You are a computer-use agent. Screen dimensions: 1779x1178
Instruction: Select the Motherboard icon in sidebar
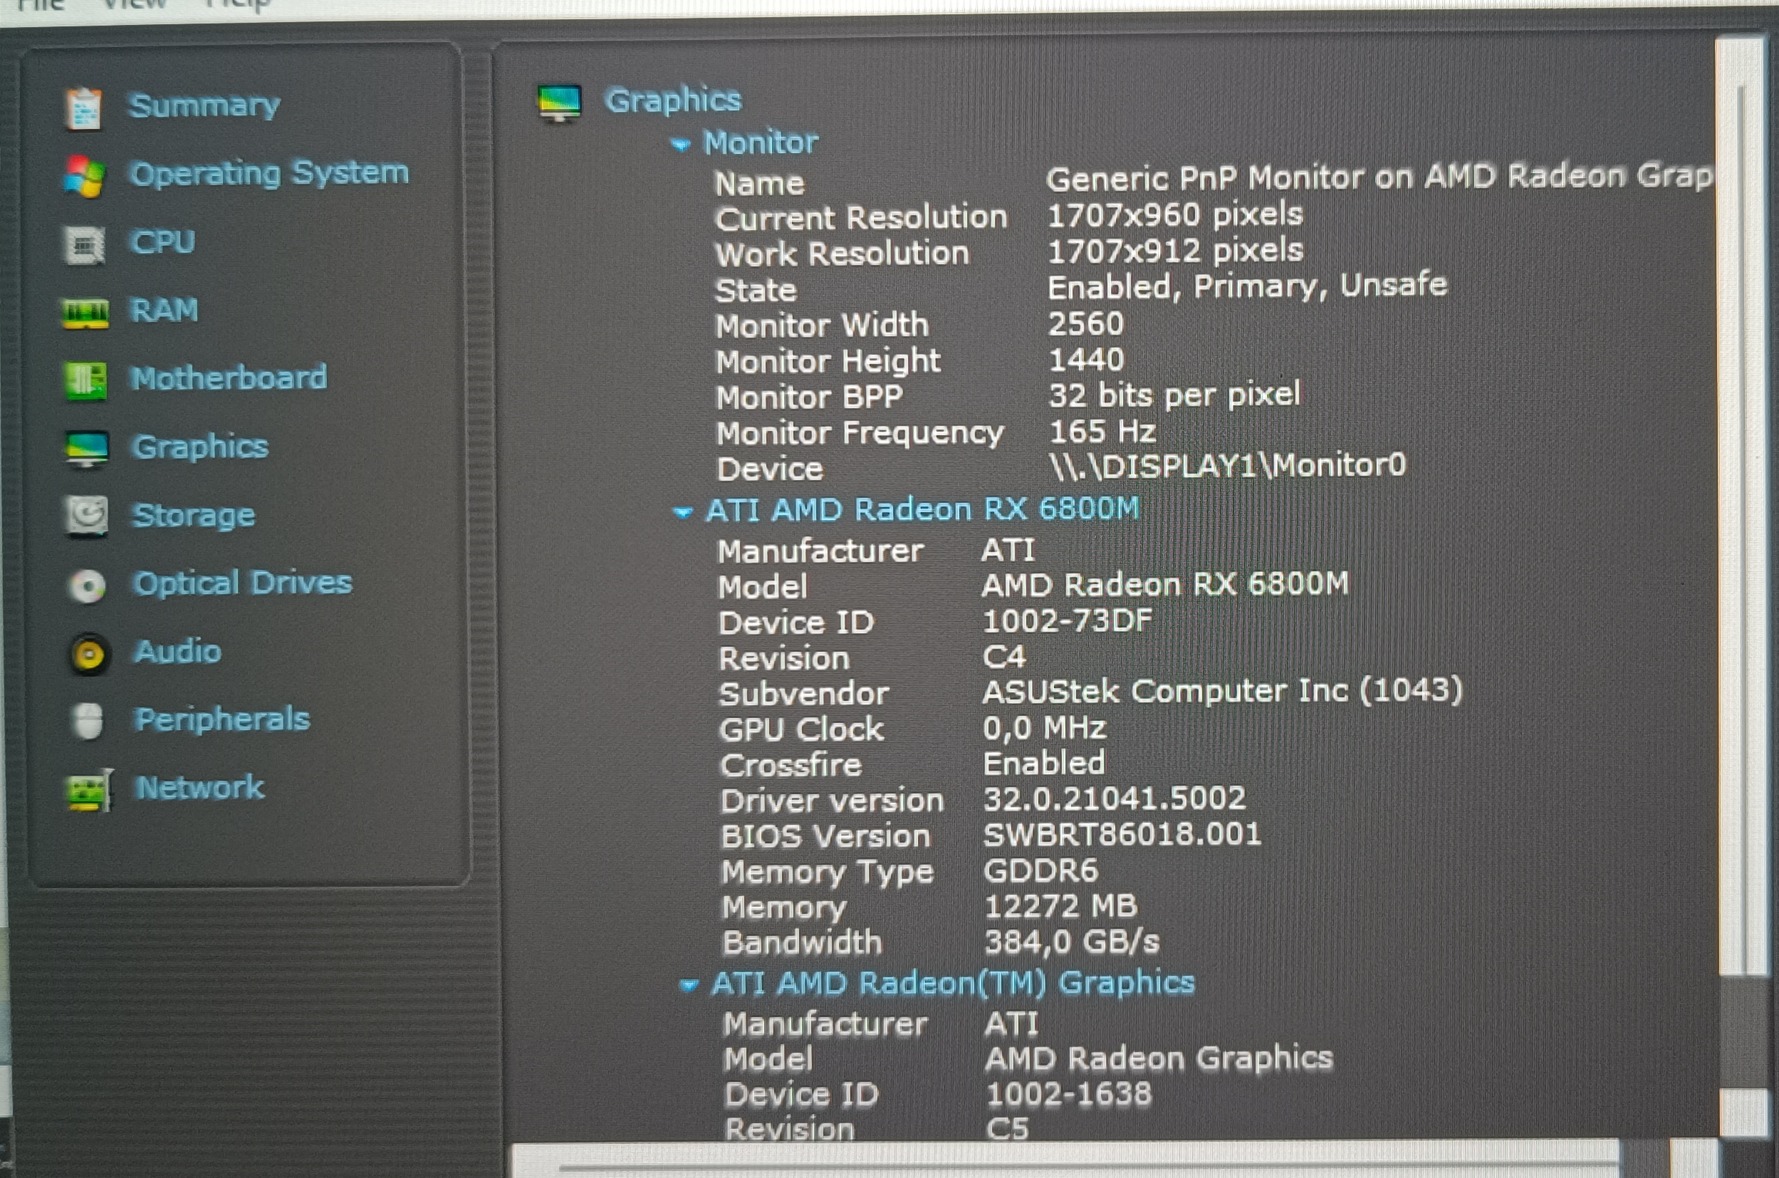(x=86, y=380)
